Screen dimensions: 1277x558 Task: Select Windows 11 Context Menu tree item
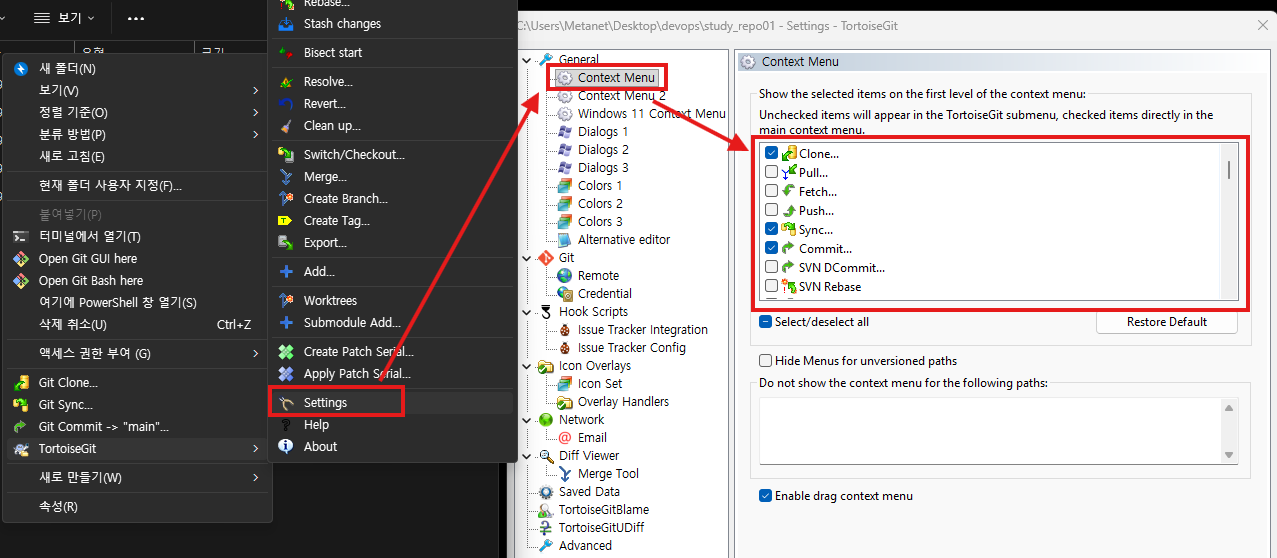click(651, 114)
